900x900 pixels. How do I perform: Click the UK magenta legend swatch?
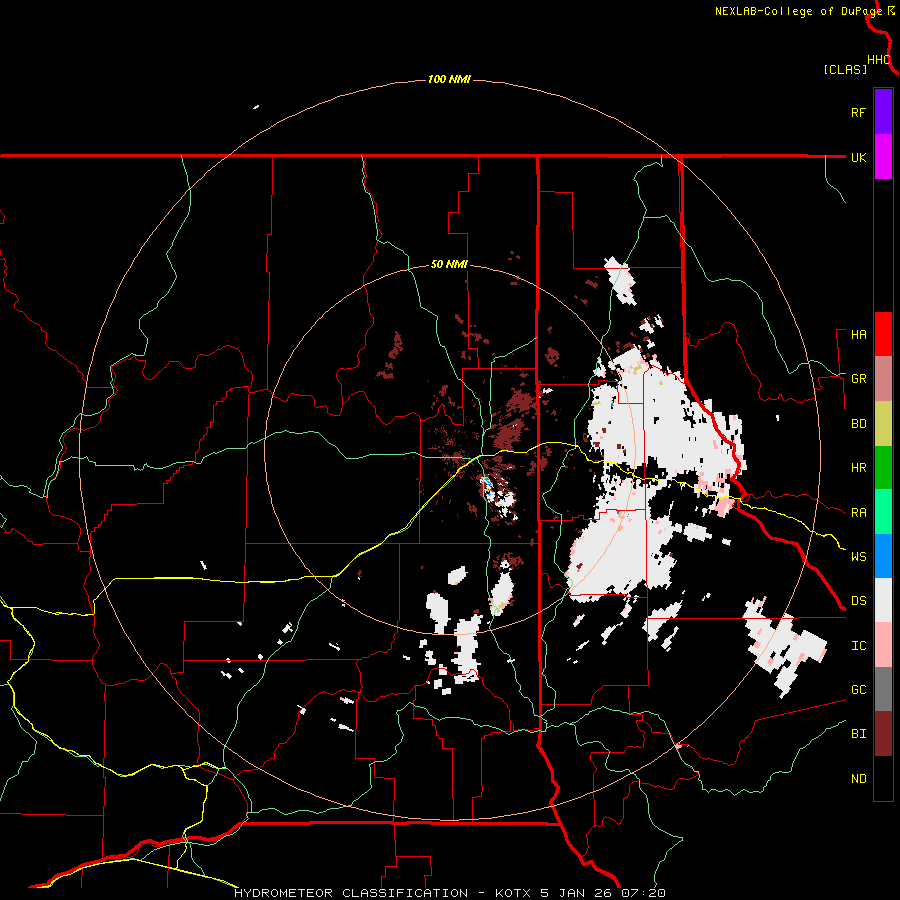coord(883,157)
